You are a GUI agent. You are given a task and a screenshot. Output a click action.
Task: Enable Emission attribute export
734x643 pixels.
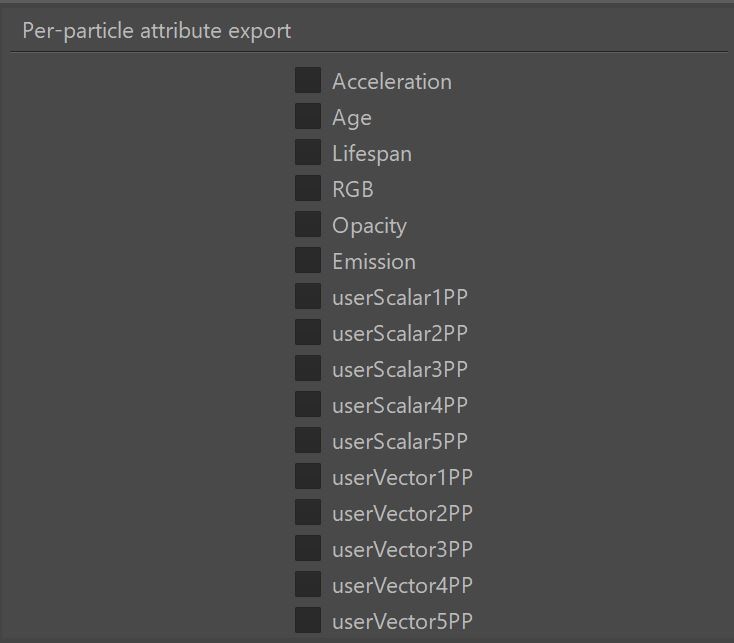(308, 260)
